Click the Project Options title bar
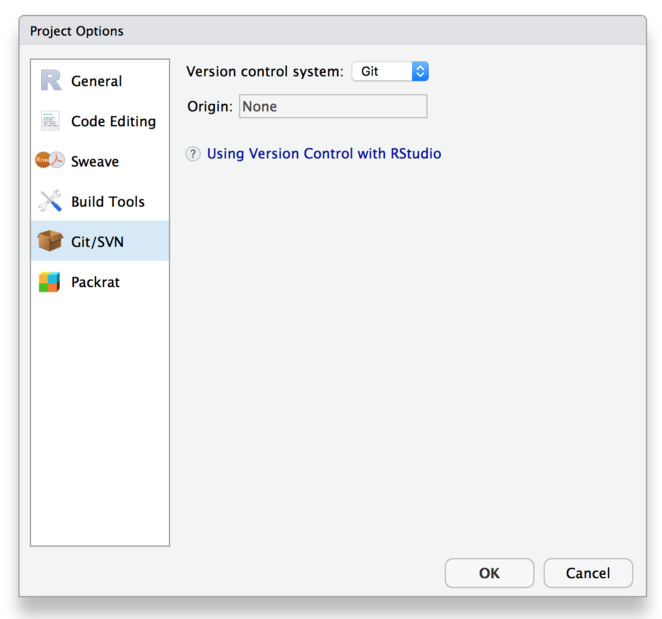The height and width of the screenshot is (619, 662). pos(333,31)
